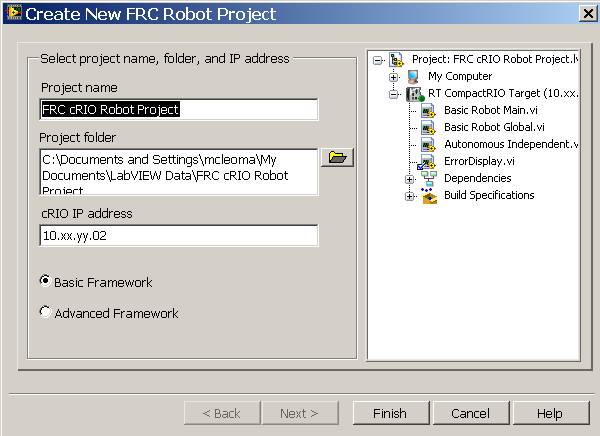Click the folder browse icon beside Project folder
The width and height of the screenshot is (600, 436).
[x=337, y=157]
